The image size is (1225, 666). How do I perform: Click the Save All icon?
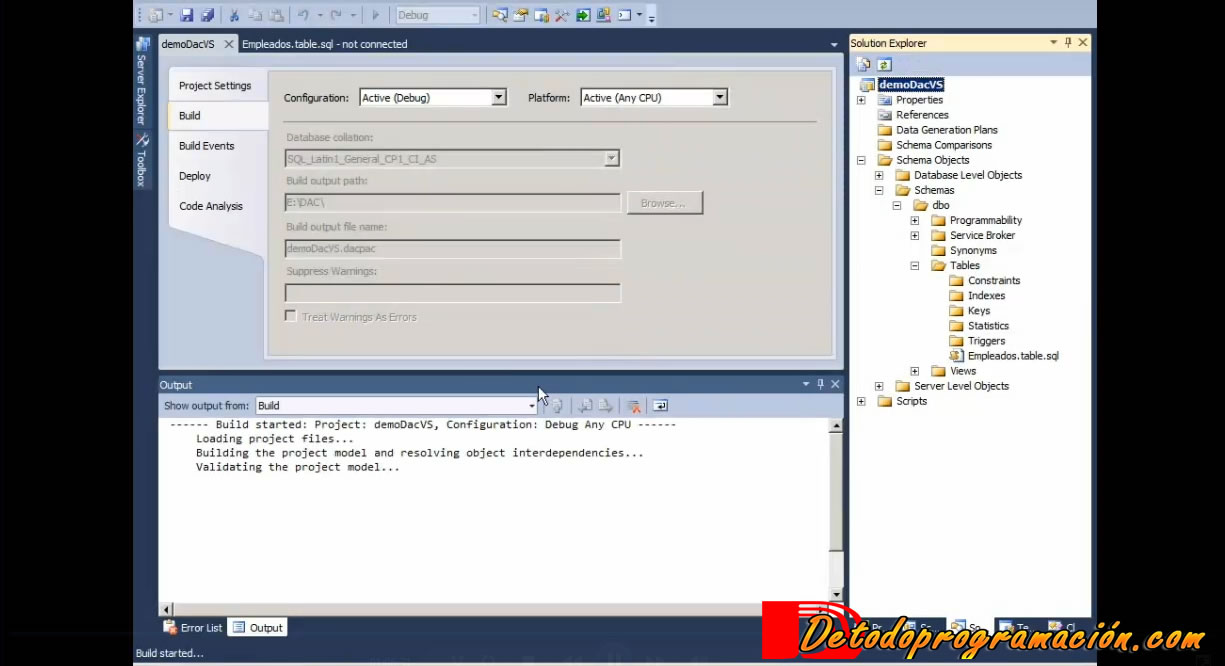click(206, 14)
